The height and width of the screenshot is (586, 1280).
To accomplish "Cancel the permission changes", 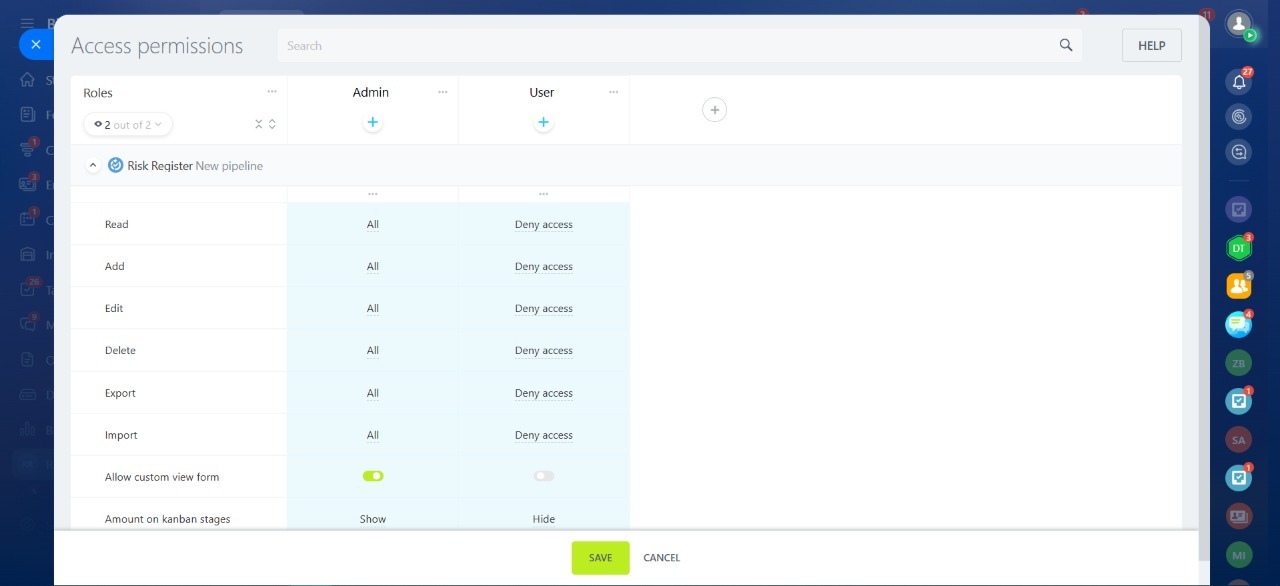I will 661,557.
